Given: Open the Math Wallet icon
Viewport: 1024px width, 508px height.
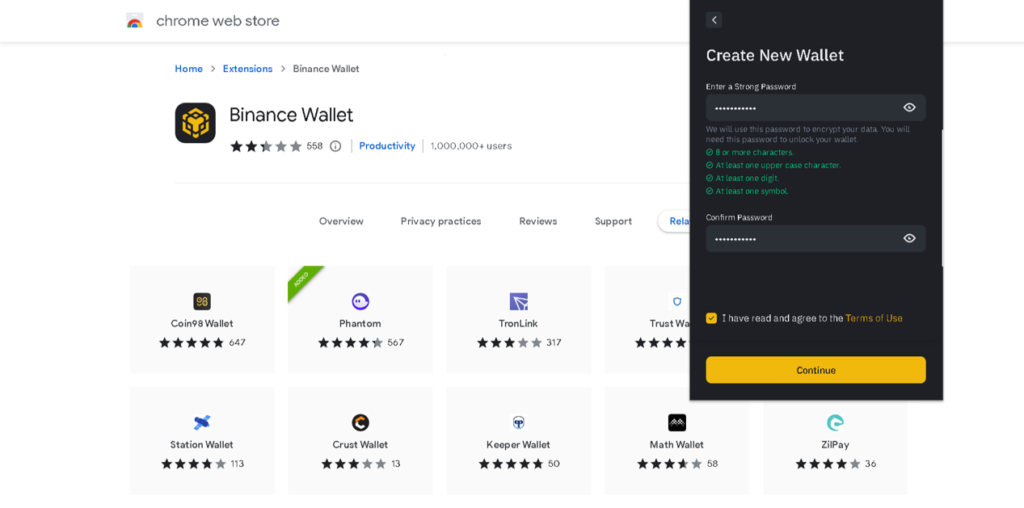Looking at the screenshot, I should 677,422.
